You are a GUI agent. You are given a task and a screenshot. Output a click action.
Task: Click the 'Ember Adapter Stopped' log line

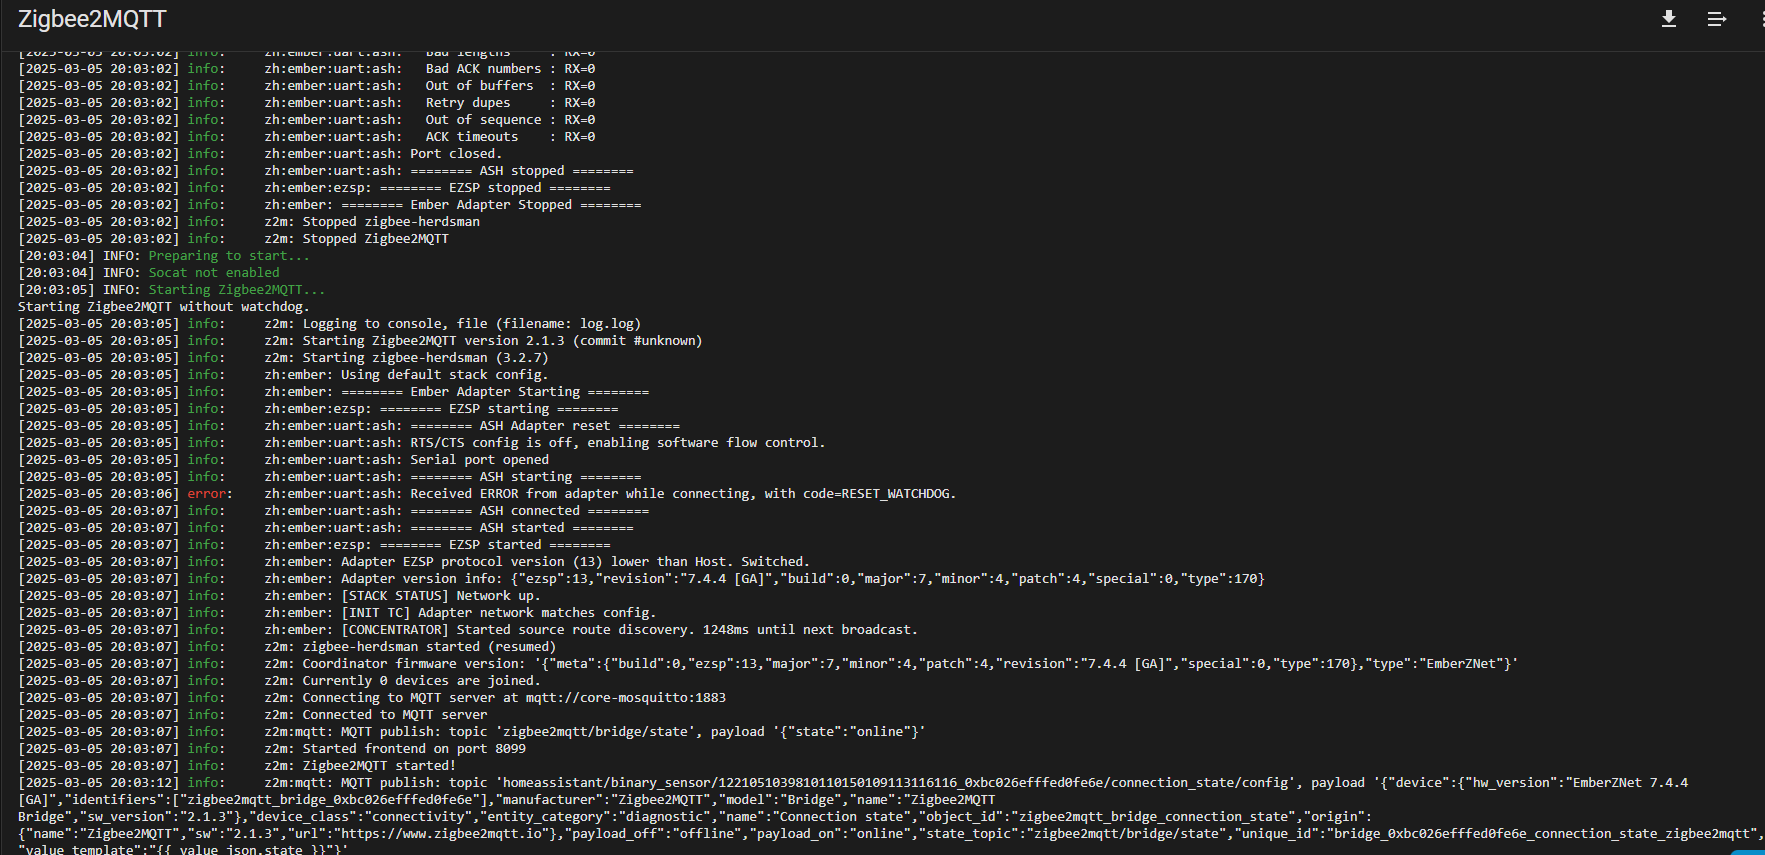(x=490, y=205)
